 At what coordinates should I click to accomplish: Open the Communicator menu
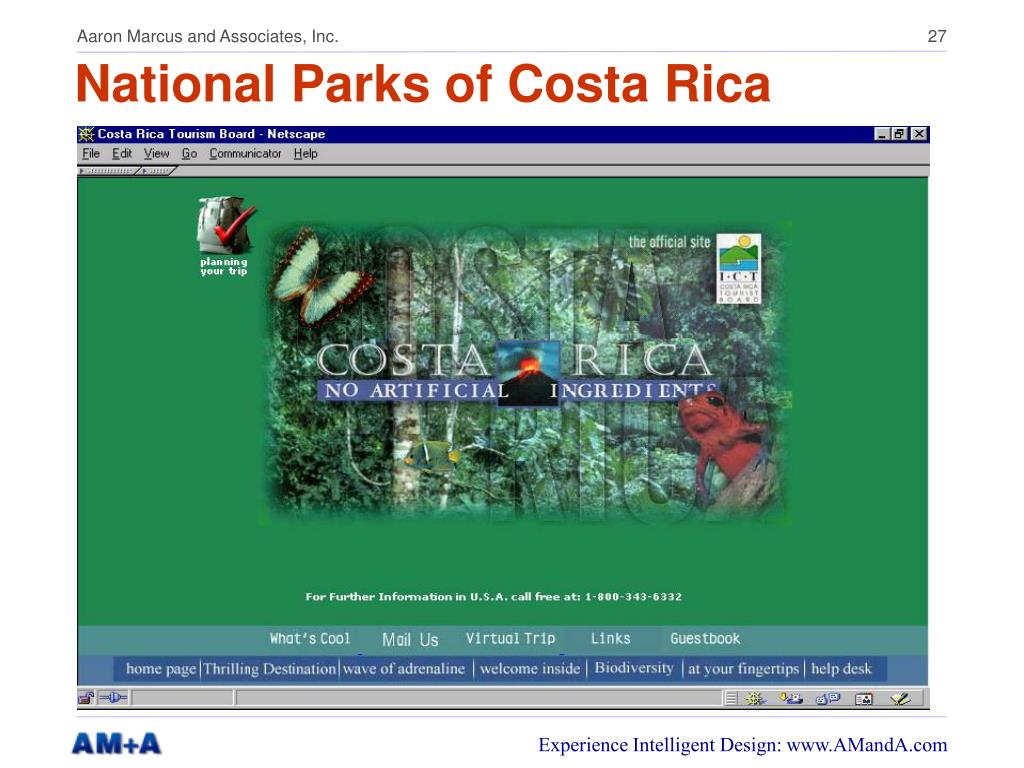coord(245,153)
